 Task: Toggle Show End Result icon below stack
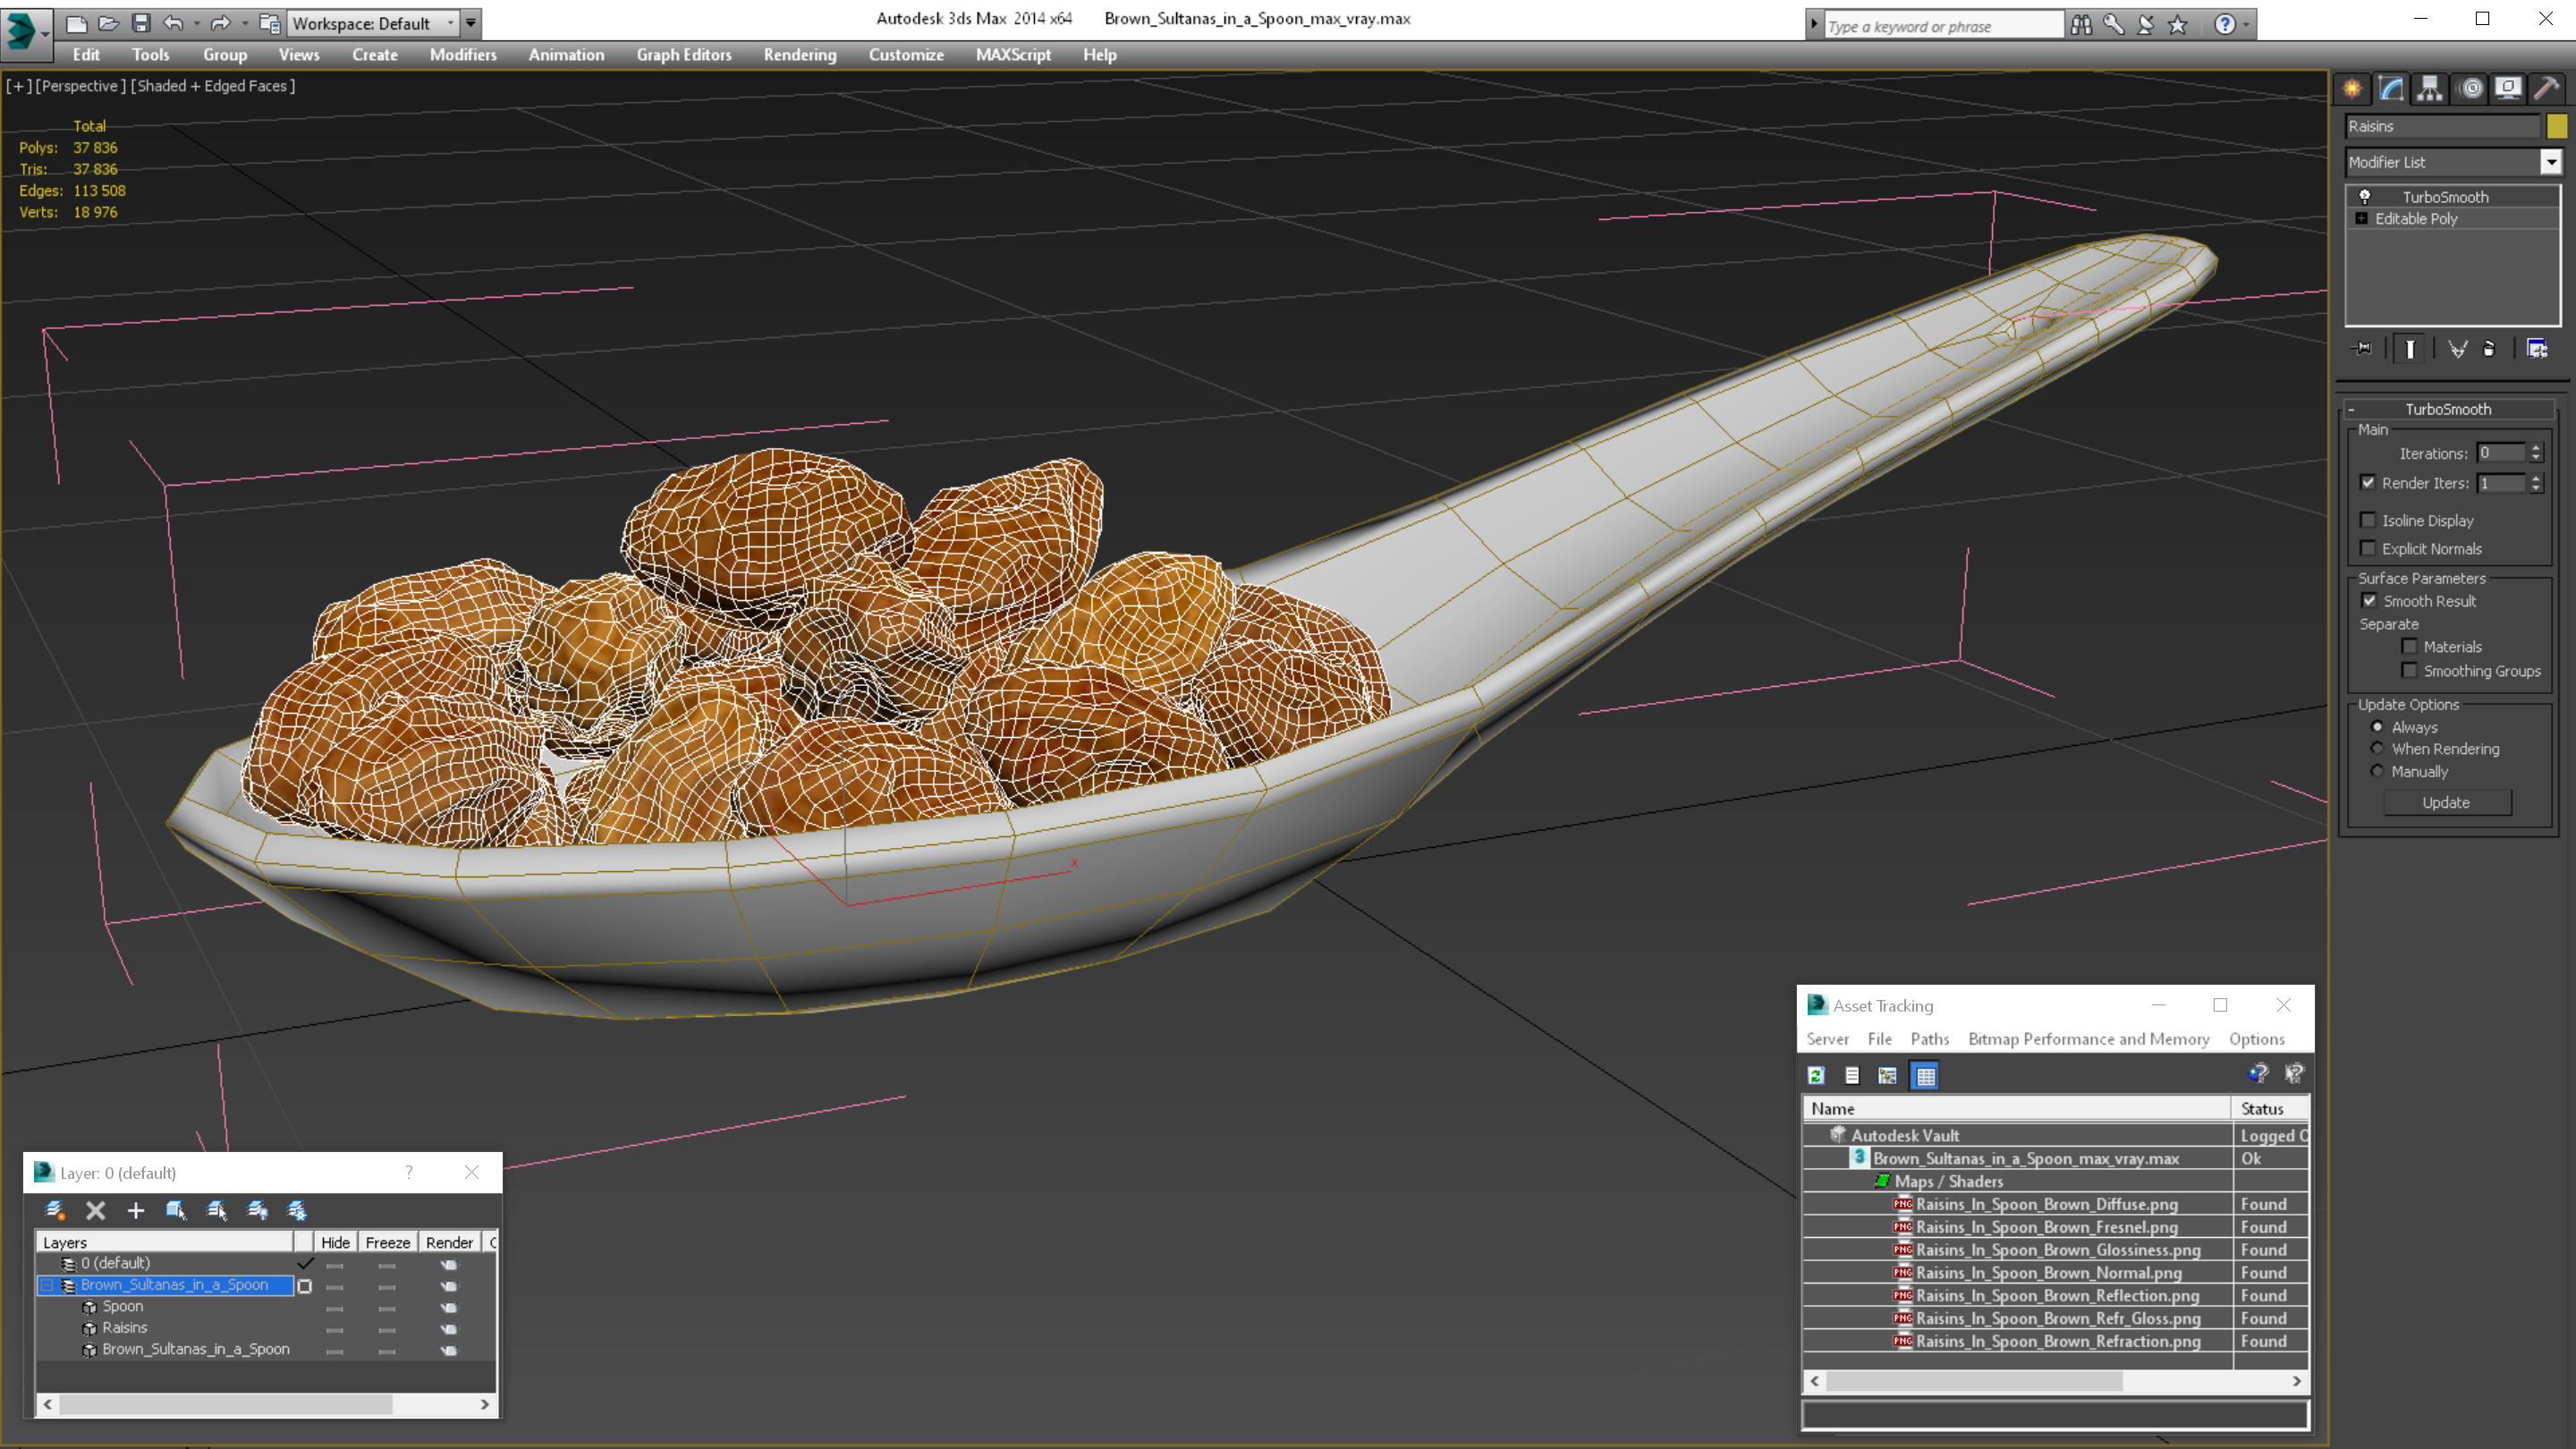coord(2410,349)
